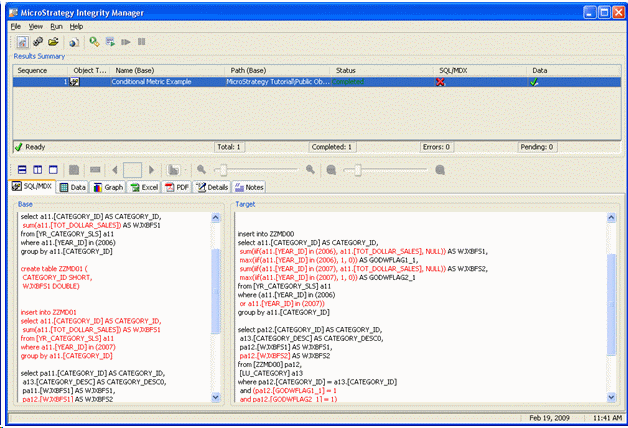Screen dimensions: 628x428
Task: Click the play/resume execution icon
Action: coord(126,42)
